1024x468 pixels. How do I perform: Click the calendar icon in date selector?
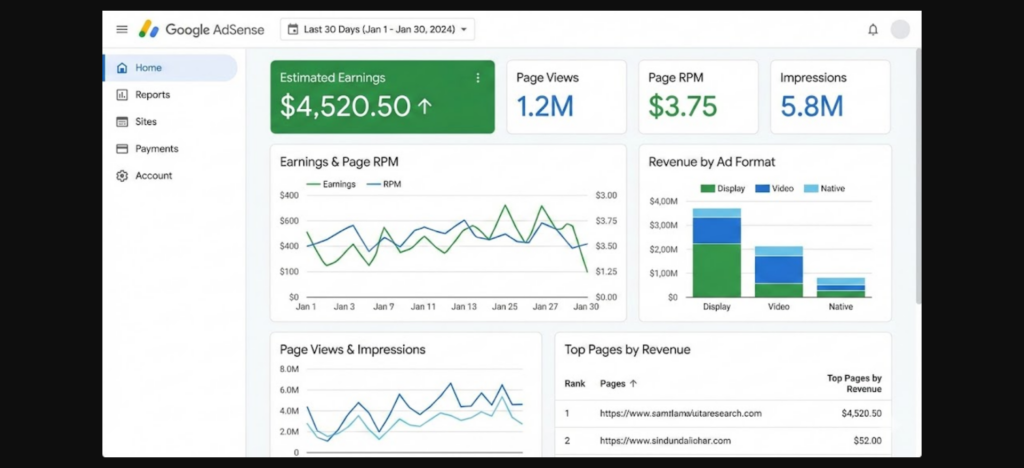tap(293, 29)
